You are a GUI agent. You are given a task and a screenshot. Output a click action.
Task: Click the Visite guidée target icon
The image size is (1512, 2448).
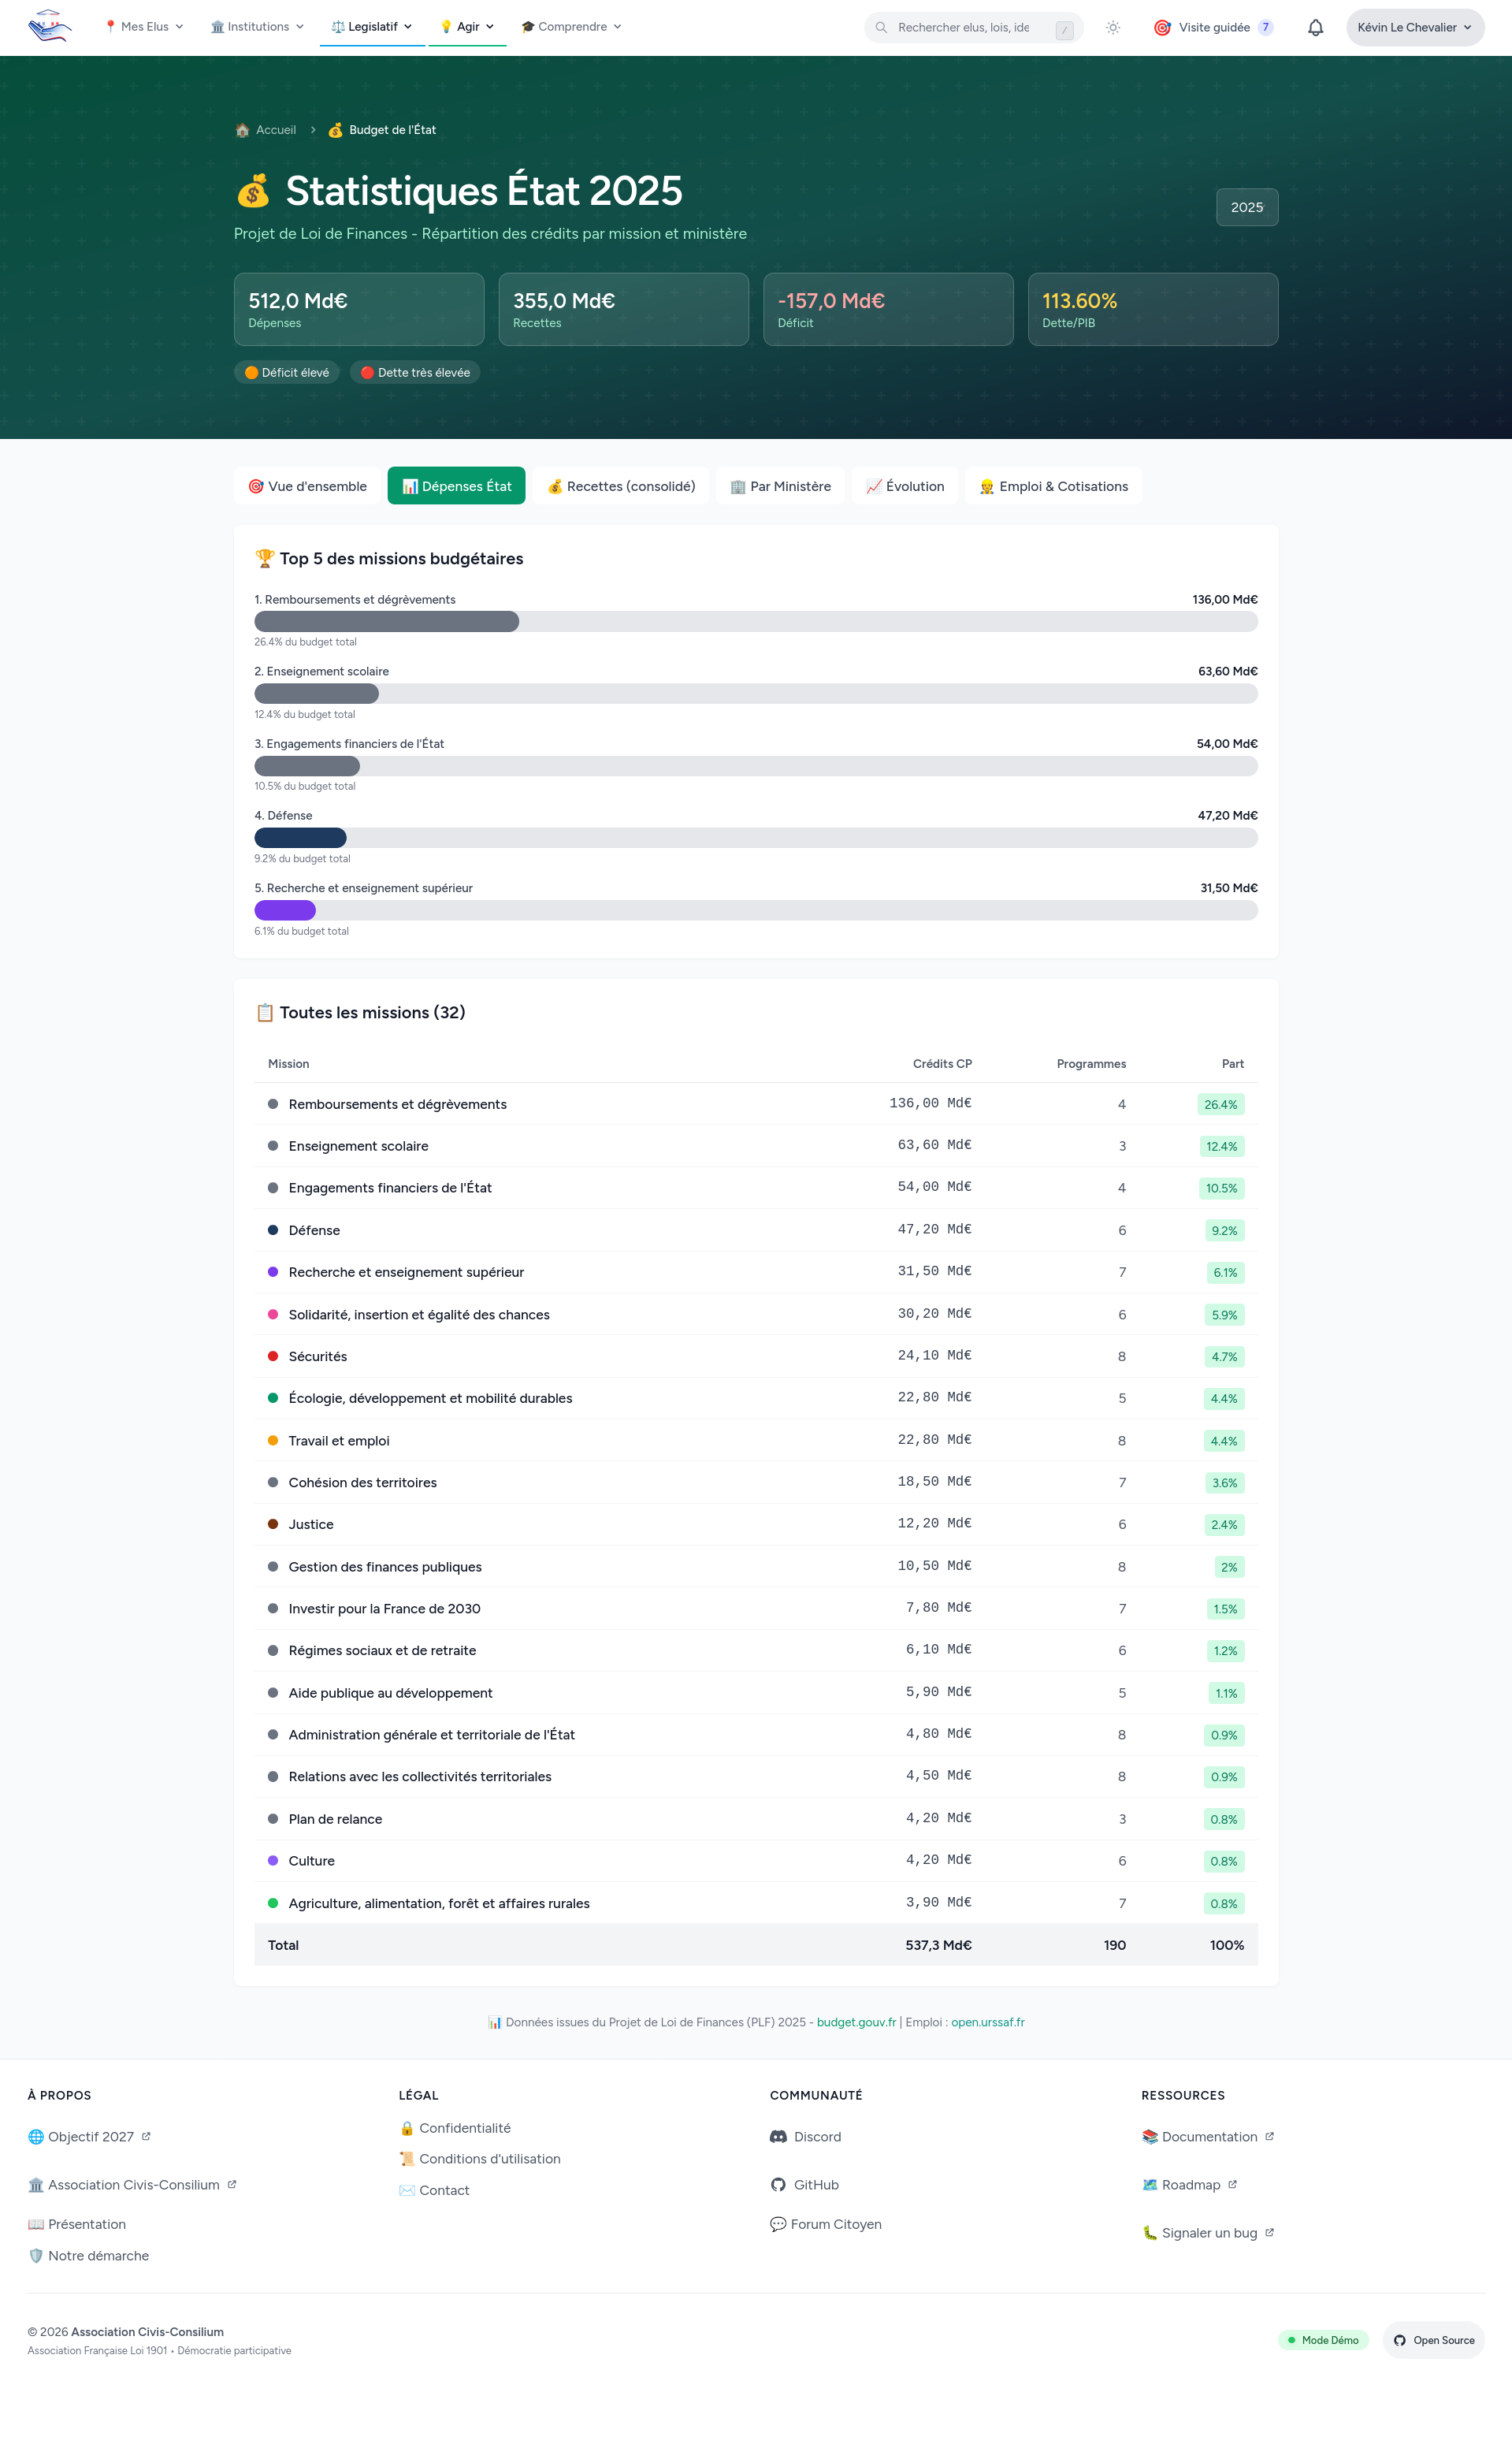pyautogui.click(x=1162, y=28)
